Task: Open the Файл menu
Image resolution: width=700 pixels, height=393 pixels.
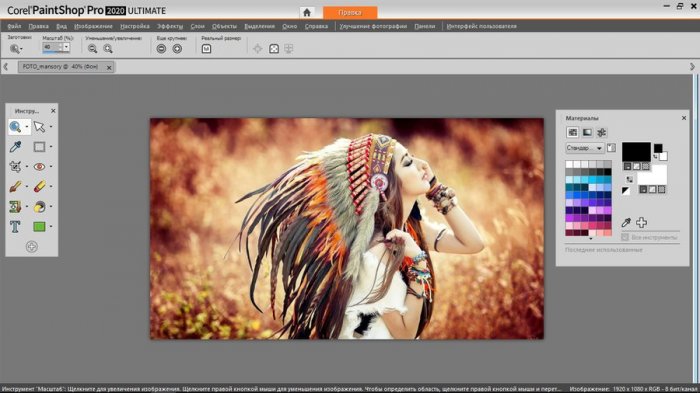Action: tap(14, 26)
